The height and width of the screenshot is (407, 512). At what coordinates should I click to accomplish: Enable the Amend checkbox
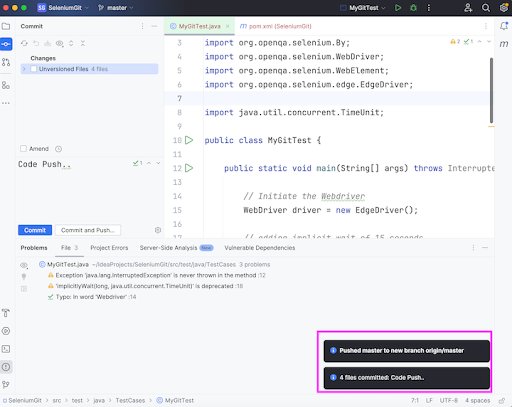pos(23,148)
